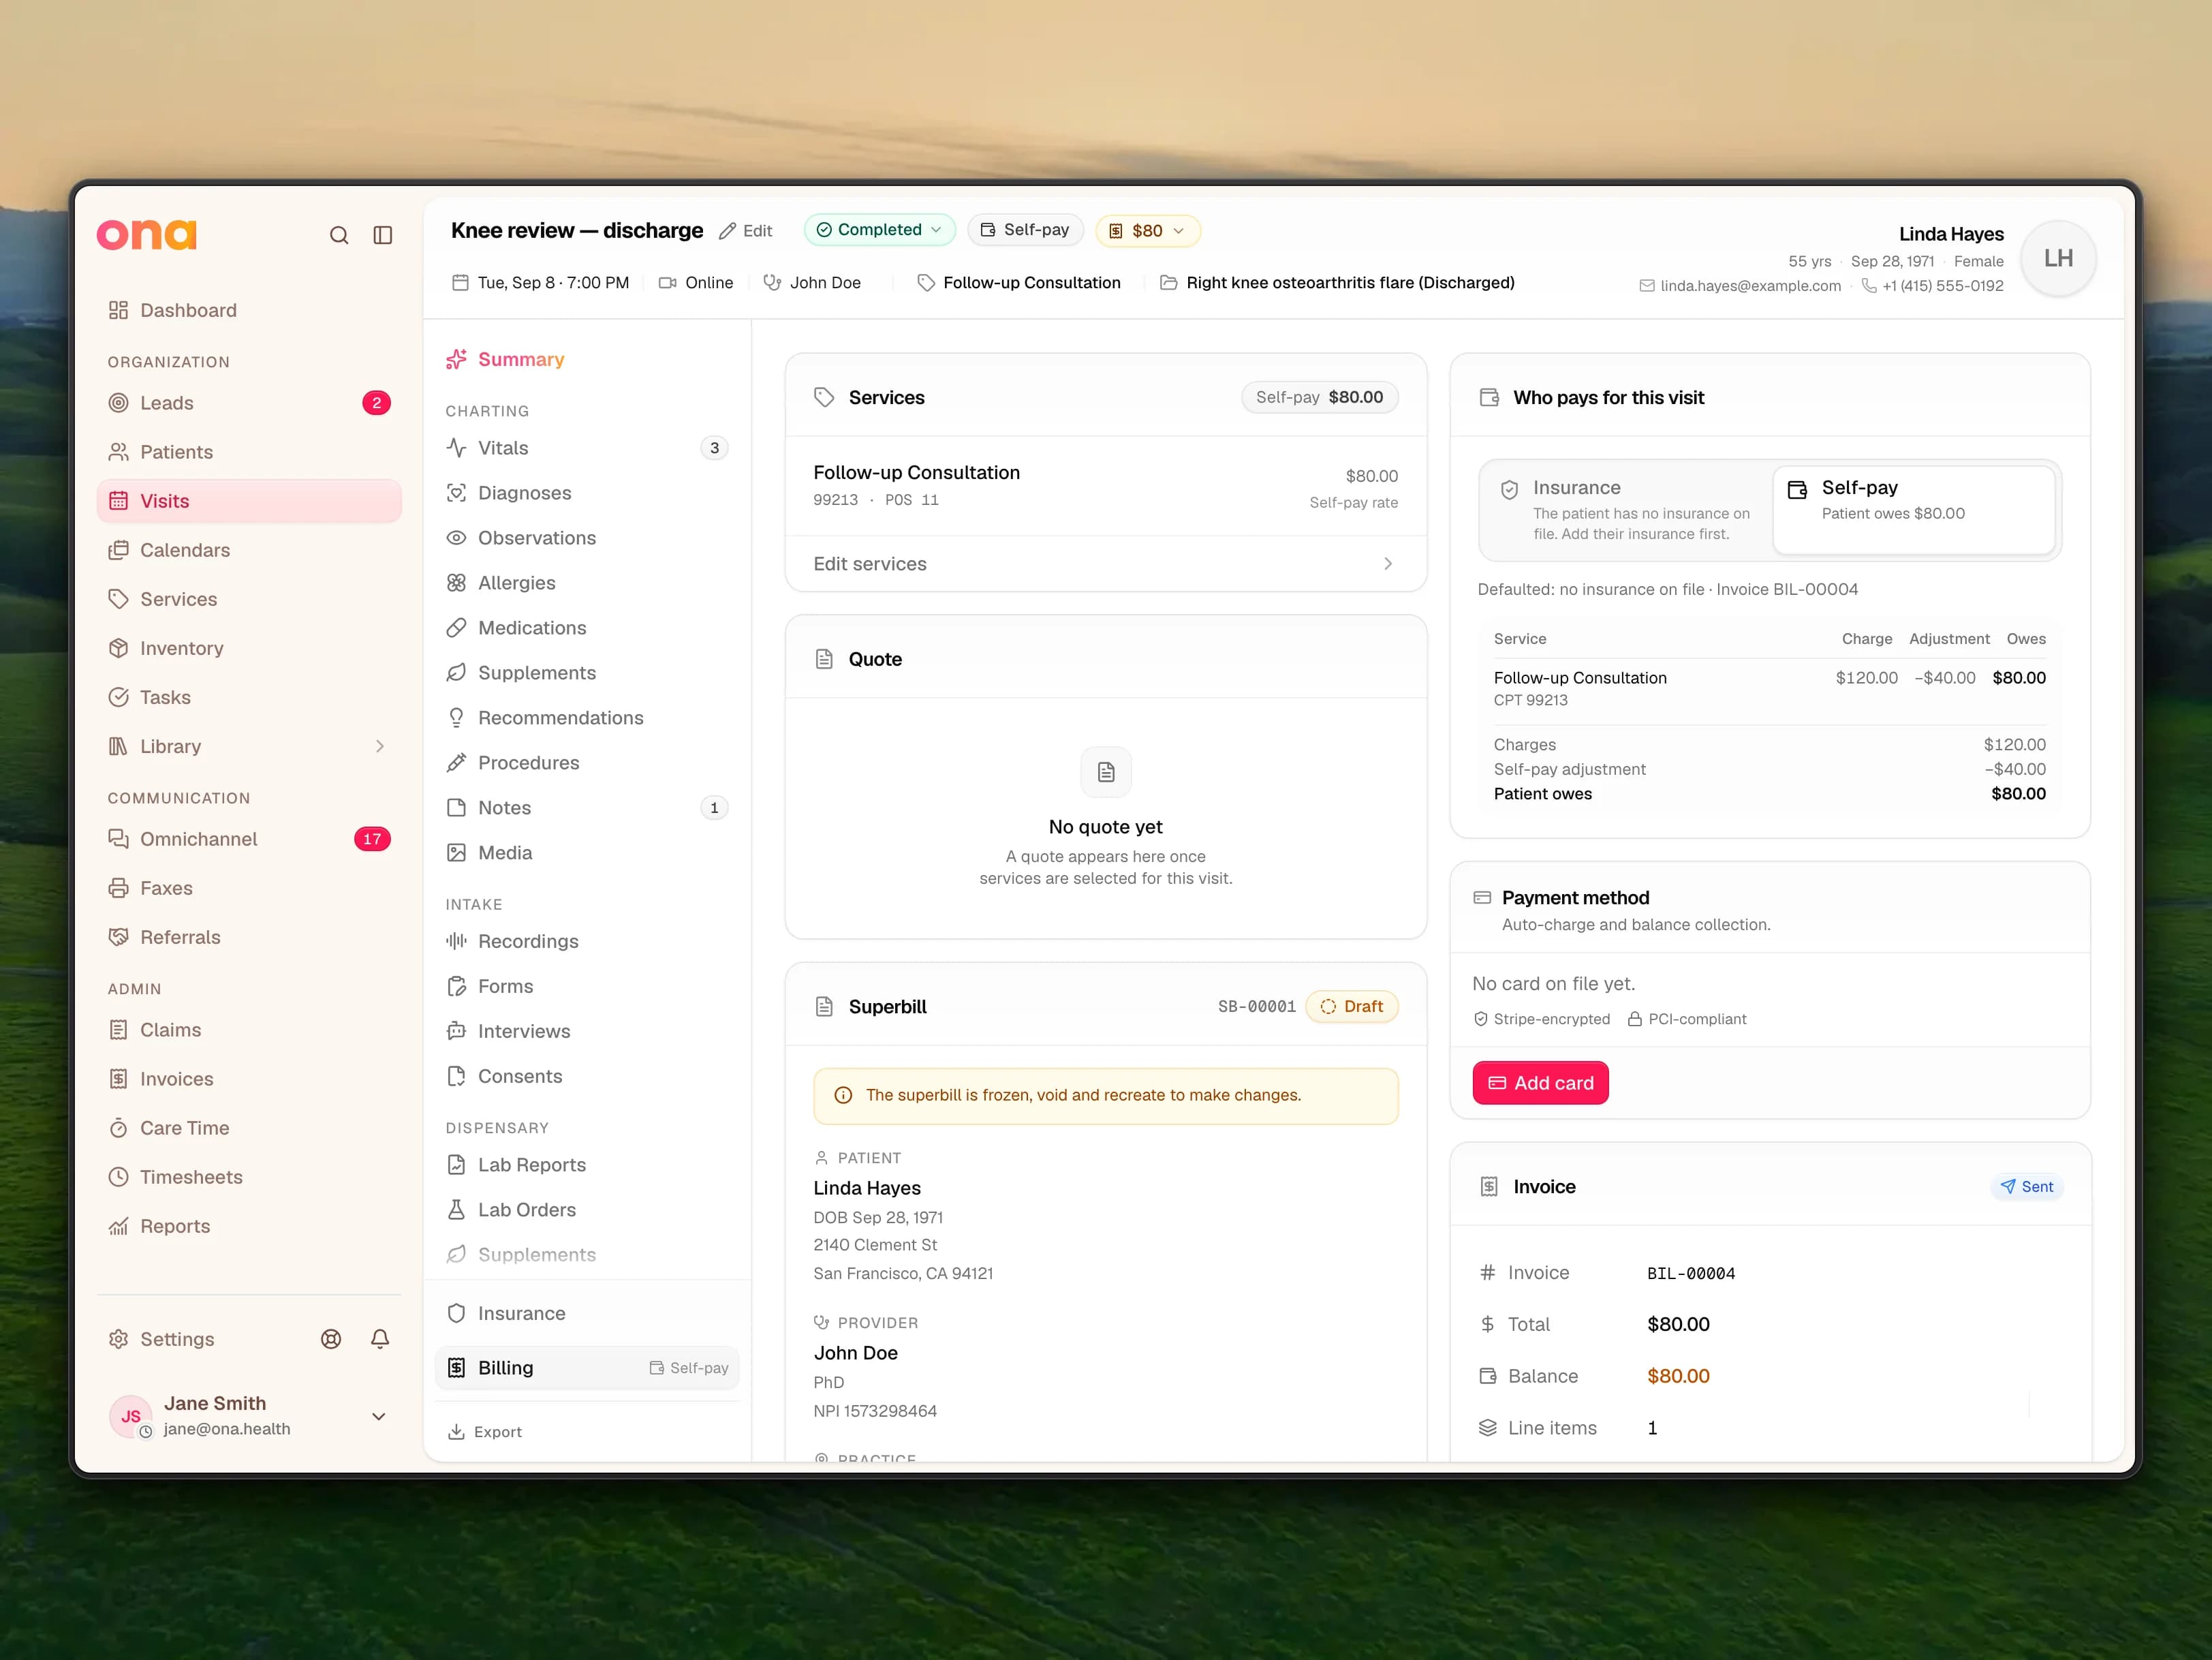Expand the Library menu chevron
2212x1660 pixels.
point(380,746)
